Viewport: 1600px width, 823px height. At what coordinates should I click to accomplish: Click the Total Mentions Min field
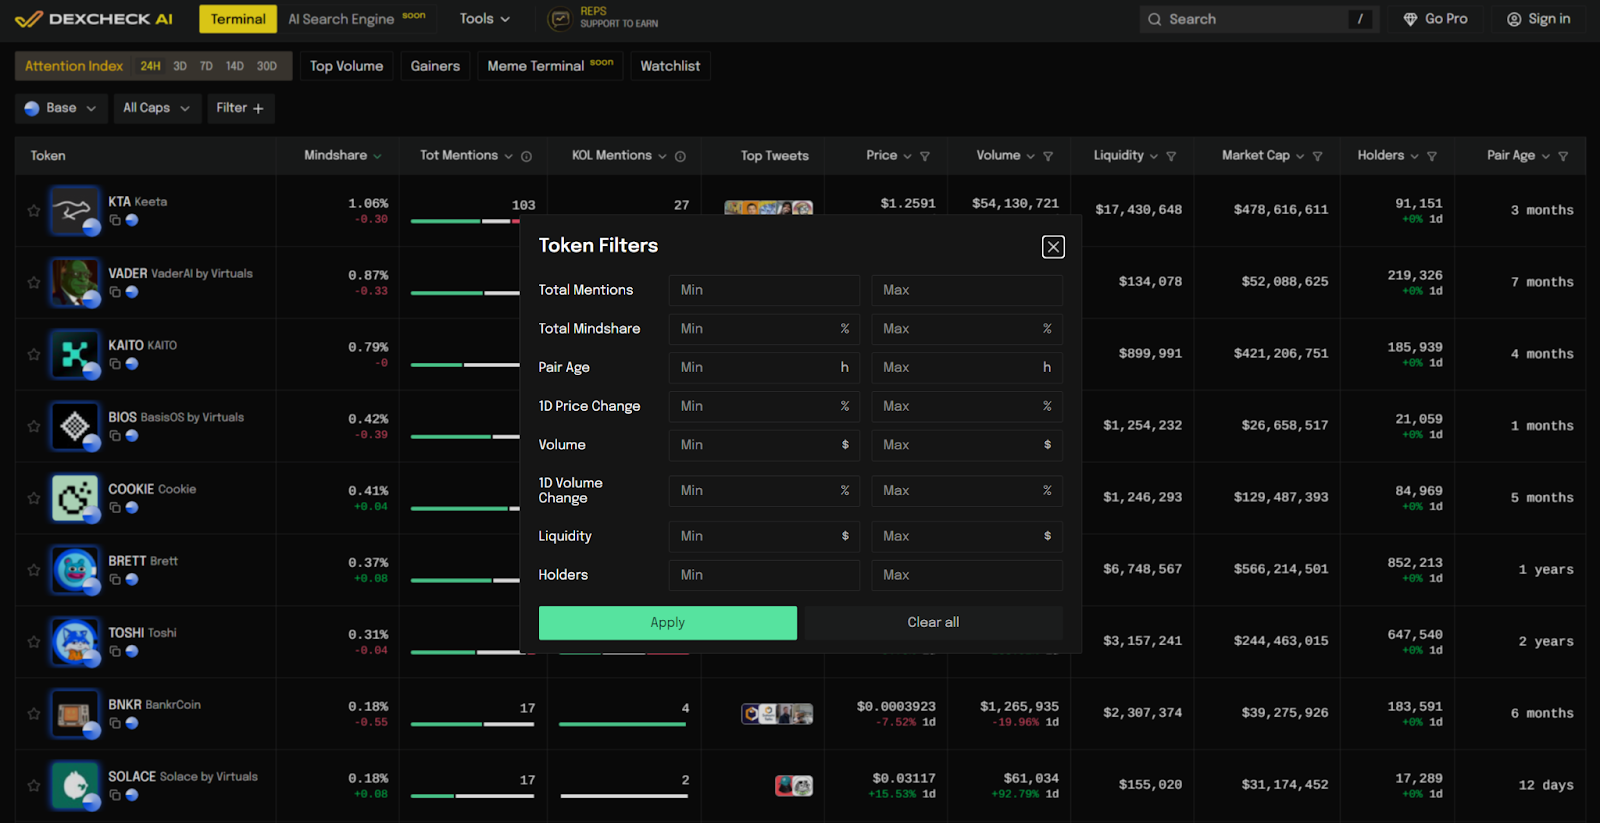764,290
